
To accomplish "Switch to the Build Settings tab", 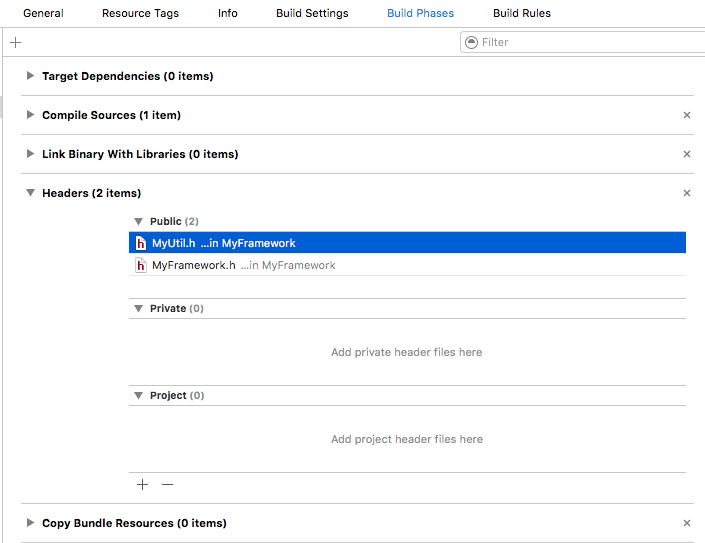I will [312, 13].
